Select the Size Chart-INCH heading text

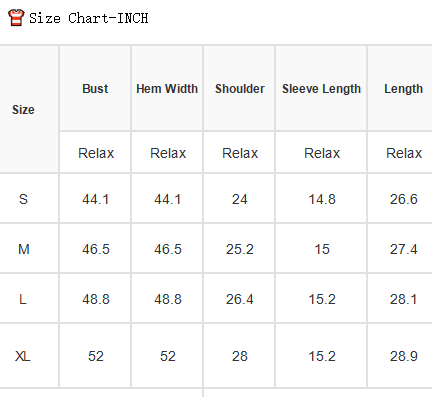pos(89,18)
